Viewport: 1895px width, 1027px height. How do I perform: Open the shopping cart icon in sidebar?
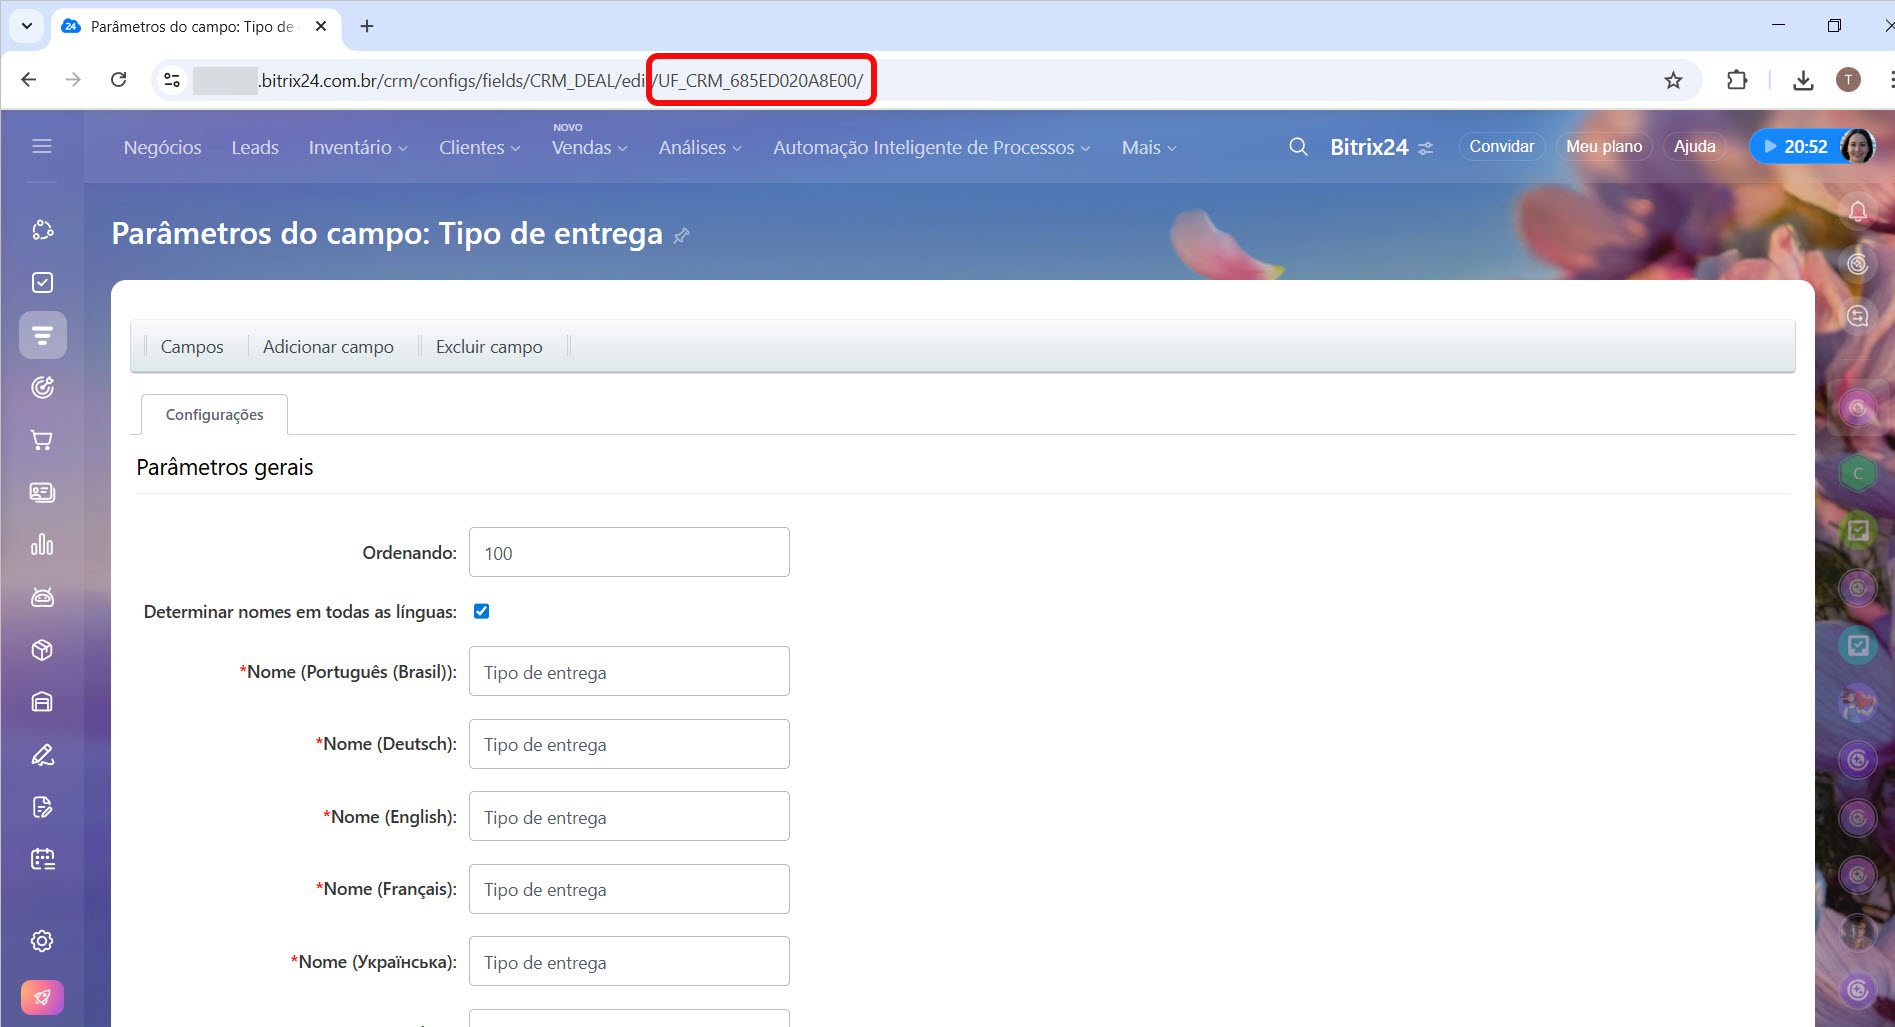tap(42, 440)
